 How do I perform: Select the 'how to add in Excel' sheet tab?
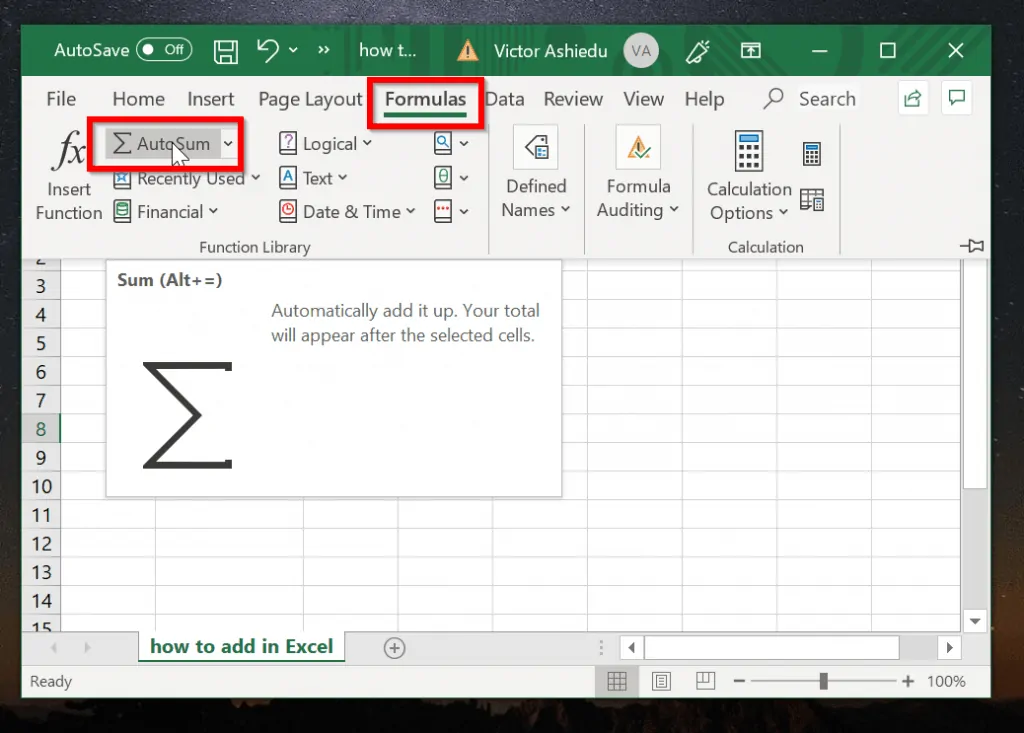click(x=241, y=646)
